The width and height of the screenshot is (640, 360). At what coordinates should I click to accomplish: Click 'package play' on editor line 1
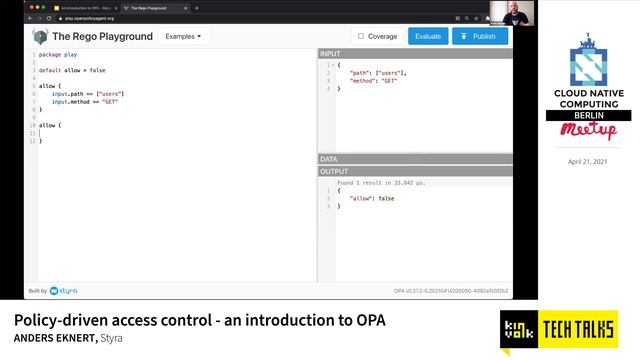pos(58,54)
